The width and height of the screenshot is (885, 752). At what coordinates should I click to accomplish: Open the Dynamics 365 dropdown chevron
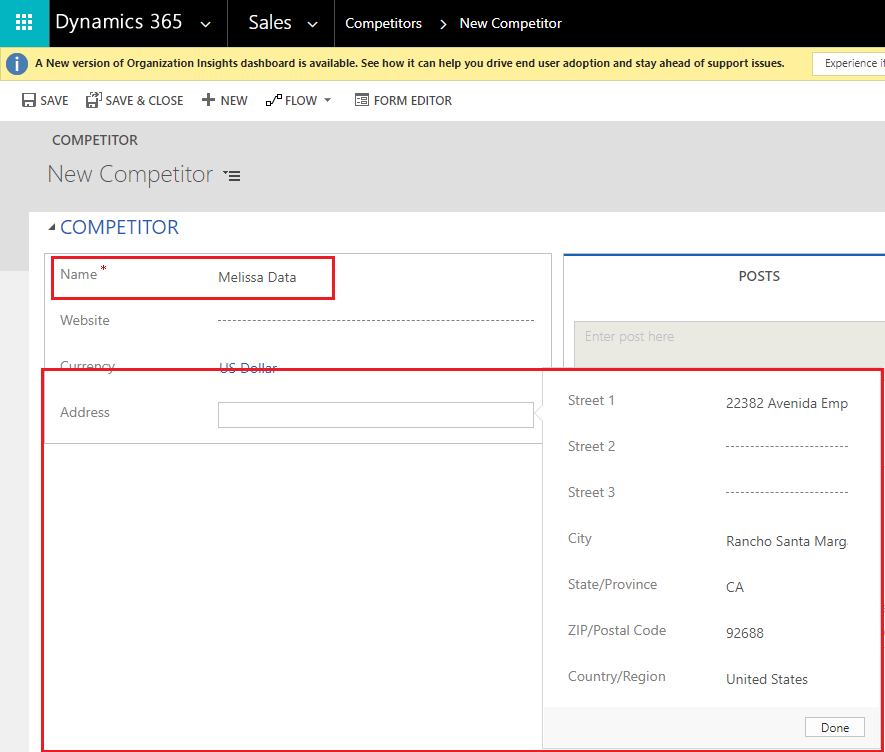pyautogui.click(x=205, y=24)
